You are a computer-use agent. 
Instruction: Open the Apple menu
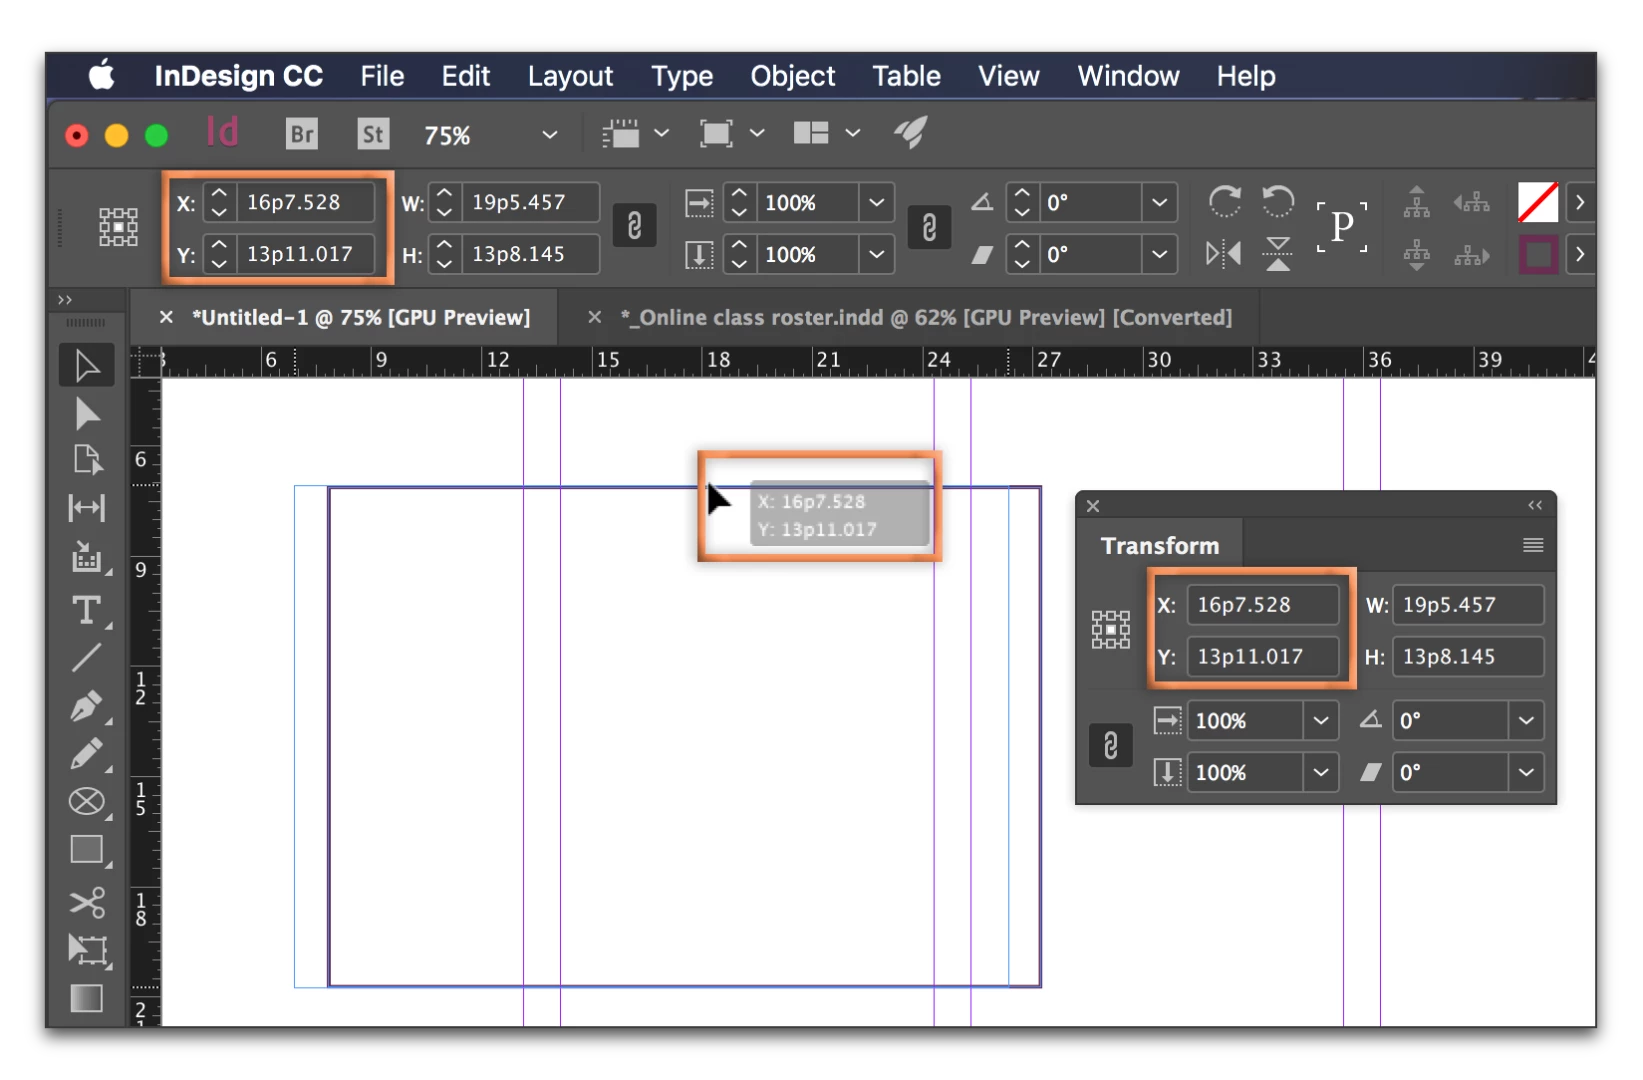click(x=101, y=75)
